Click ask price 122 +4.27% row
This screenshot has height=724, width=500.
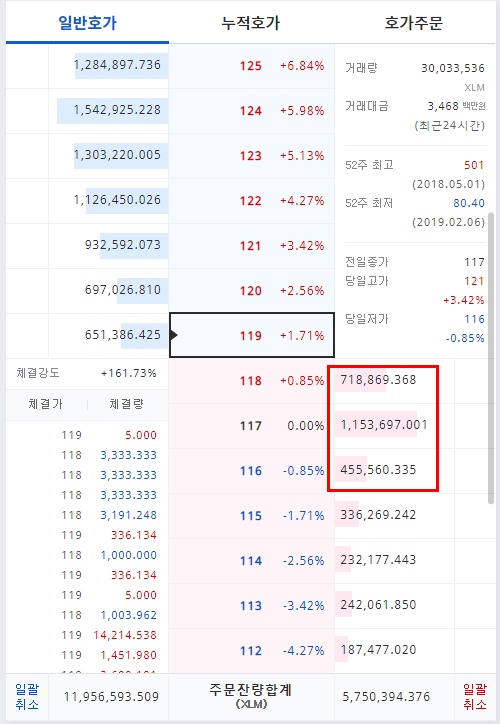[252, 201]
